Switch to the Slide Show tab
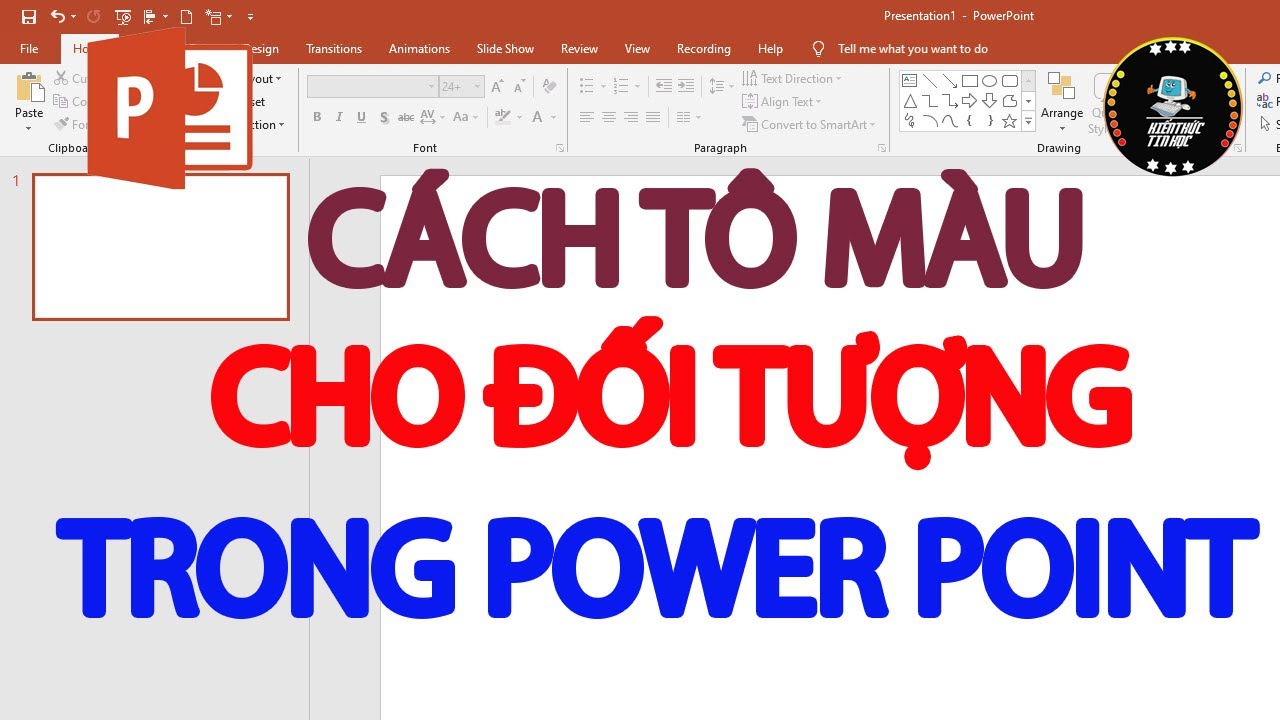Screen dimensions: 1280x720 pyautogui.click(x=505, y=49)
